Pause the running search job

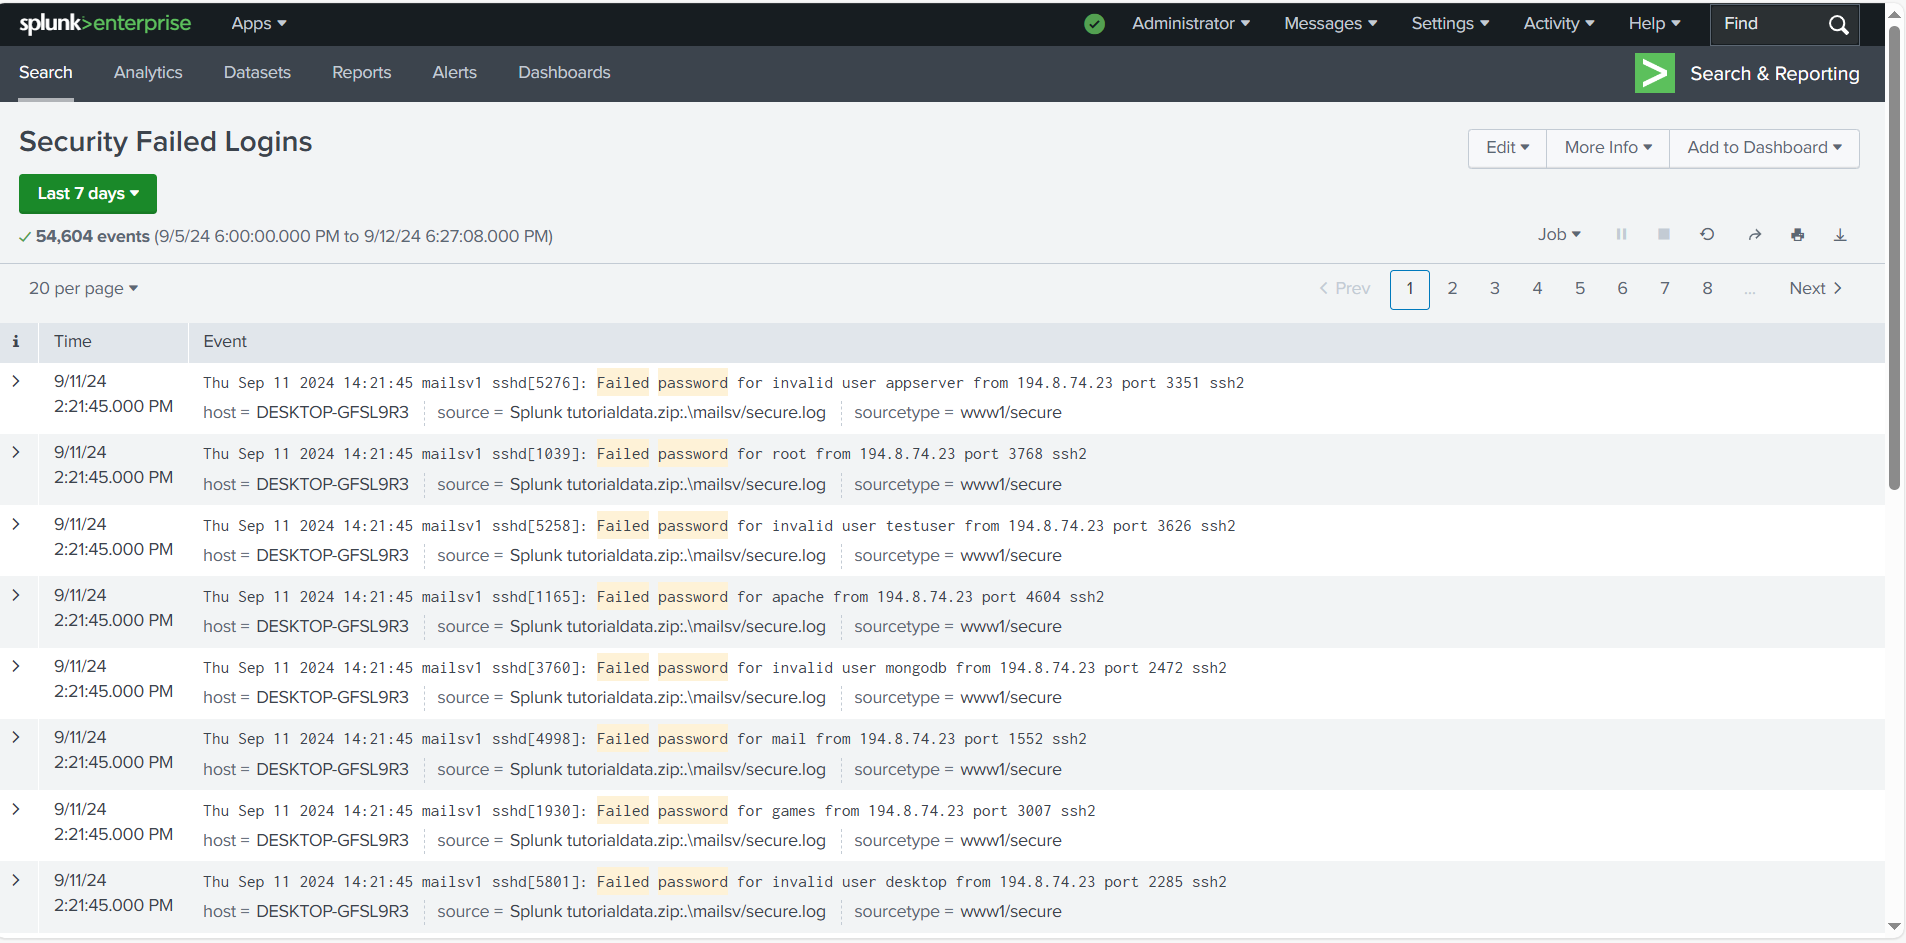pyautogui.click(x=1622, y=234)
